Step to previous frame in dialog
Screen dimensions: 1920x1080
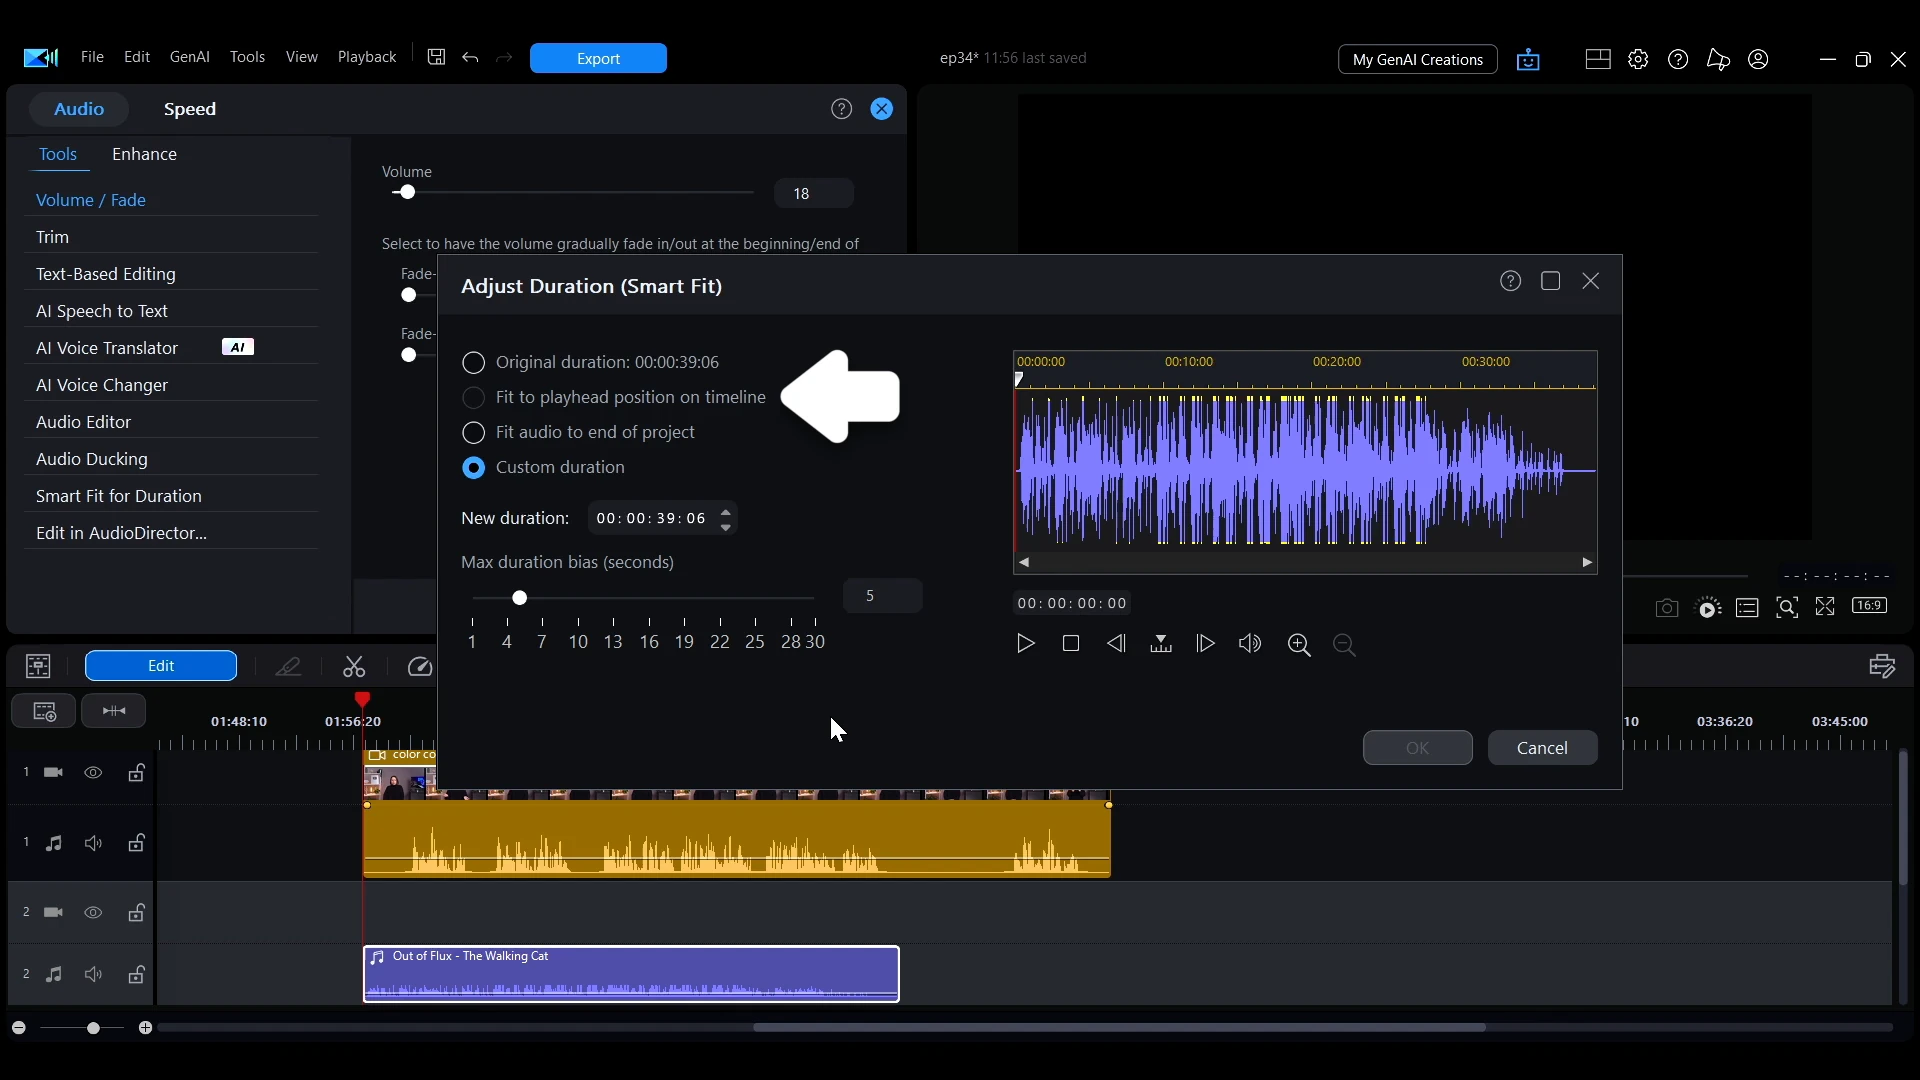[1117, 644]
